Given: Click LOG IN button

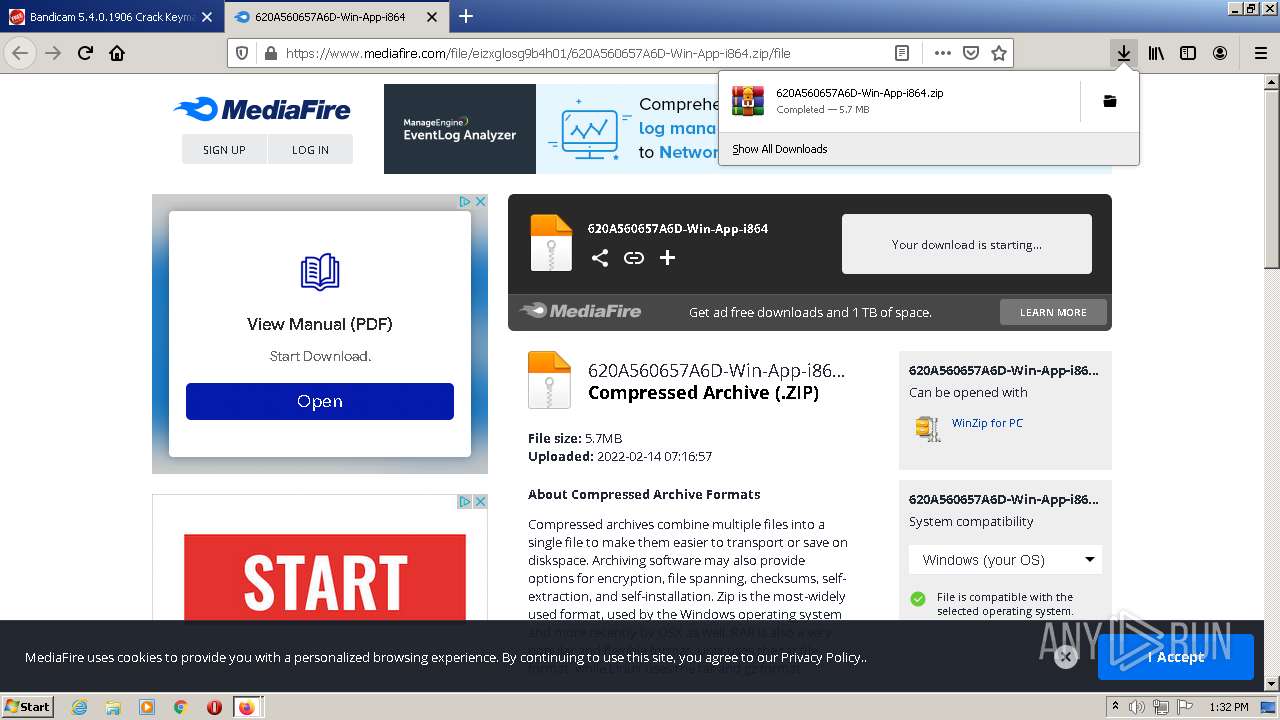Looking at the screenshot, I should click(310, 149).
